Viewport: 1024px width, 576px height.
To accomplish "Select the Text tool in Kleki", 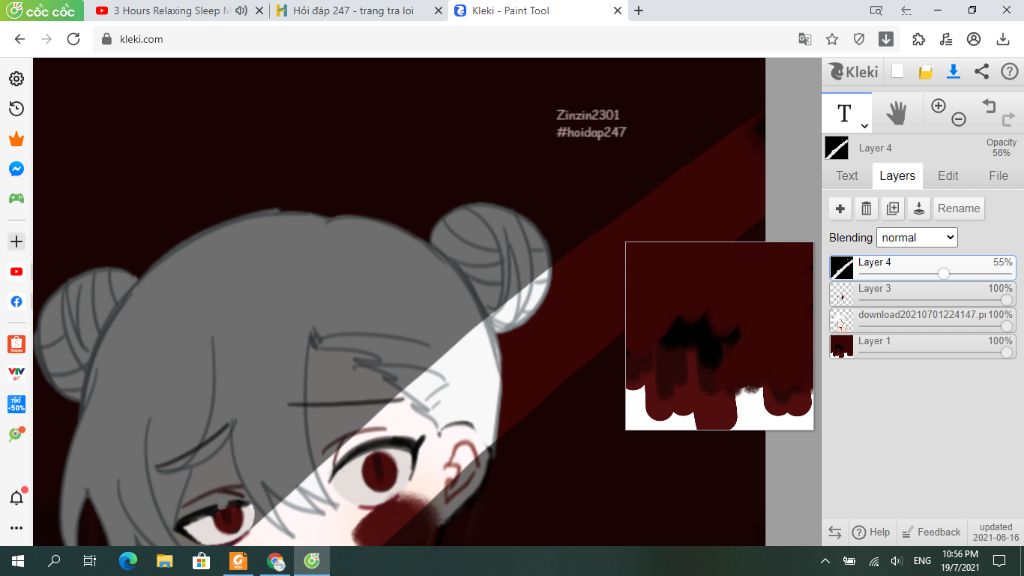I will pyautogui.click(x=844, y=113).
